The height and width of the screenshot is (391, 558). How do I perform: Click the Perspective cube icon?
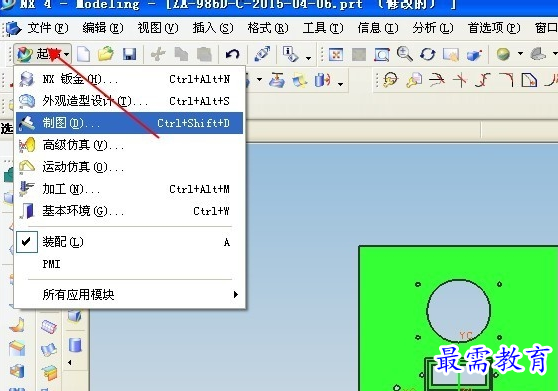474,55
